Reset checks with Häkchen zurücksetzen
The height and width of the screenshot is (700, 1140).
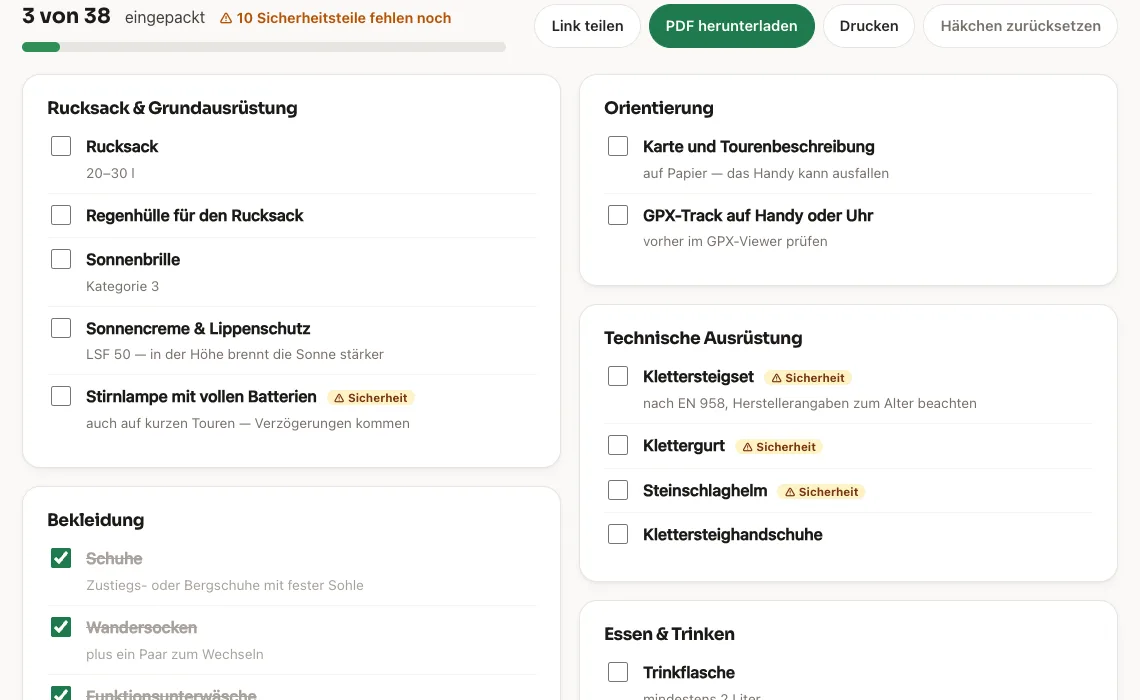[1020, 26]
